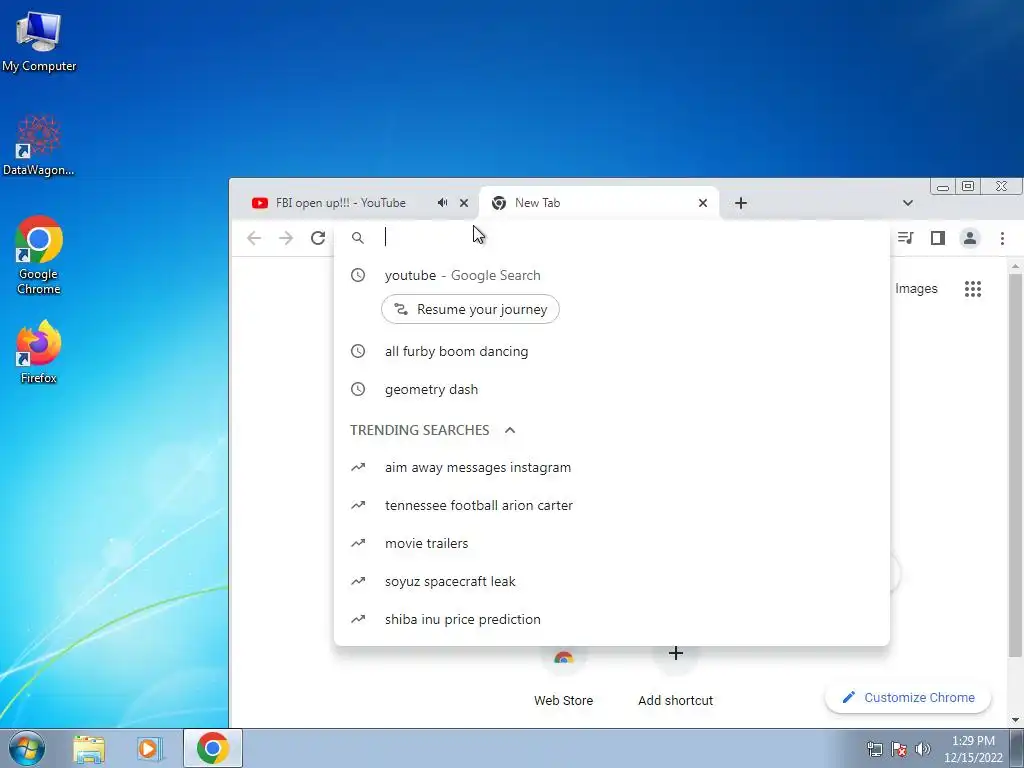Image resolution: width=1024 pixels, height=768 pixels.
Task: Select movie trailers trending suggestion
Action: (x=612, y=543)
